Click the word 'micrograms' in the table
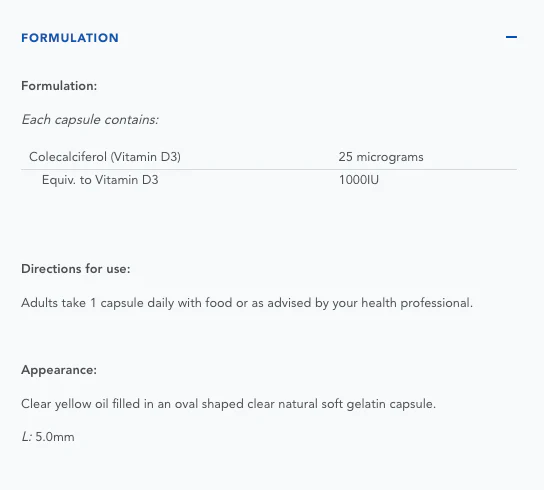Viewport: 544px width, 490px height. pyautogui.click(x=390, y=157)
